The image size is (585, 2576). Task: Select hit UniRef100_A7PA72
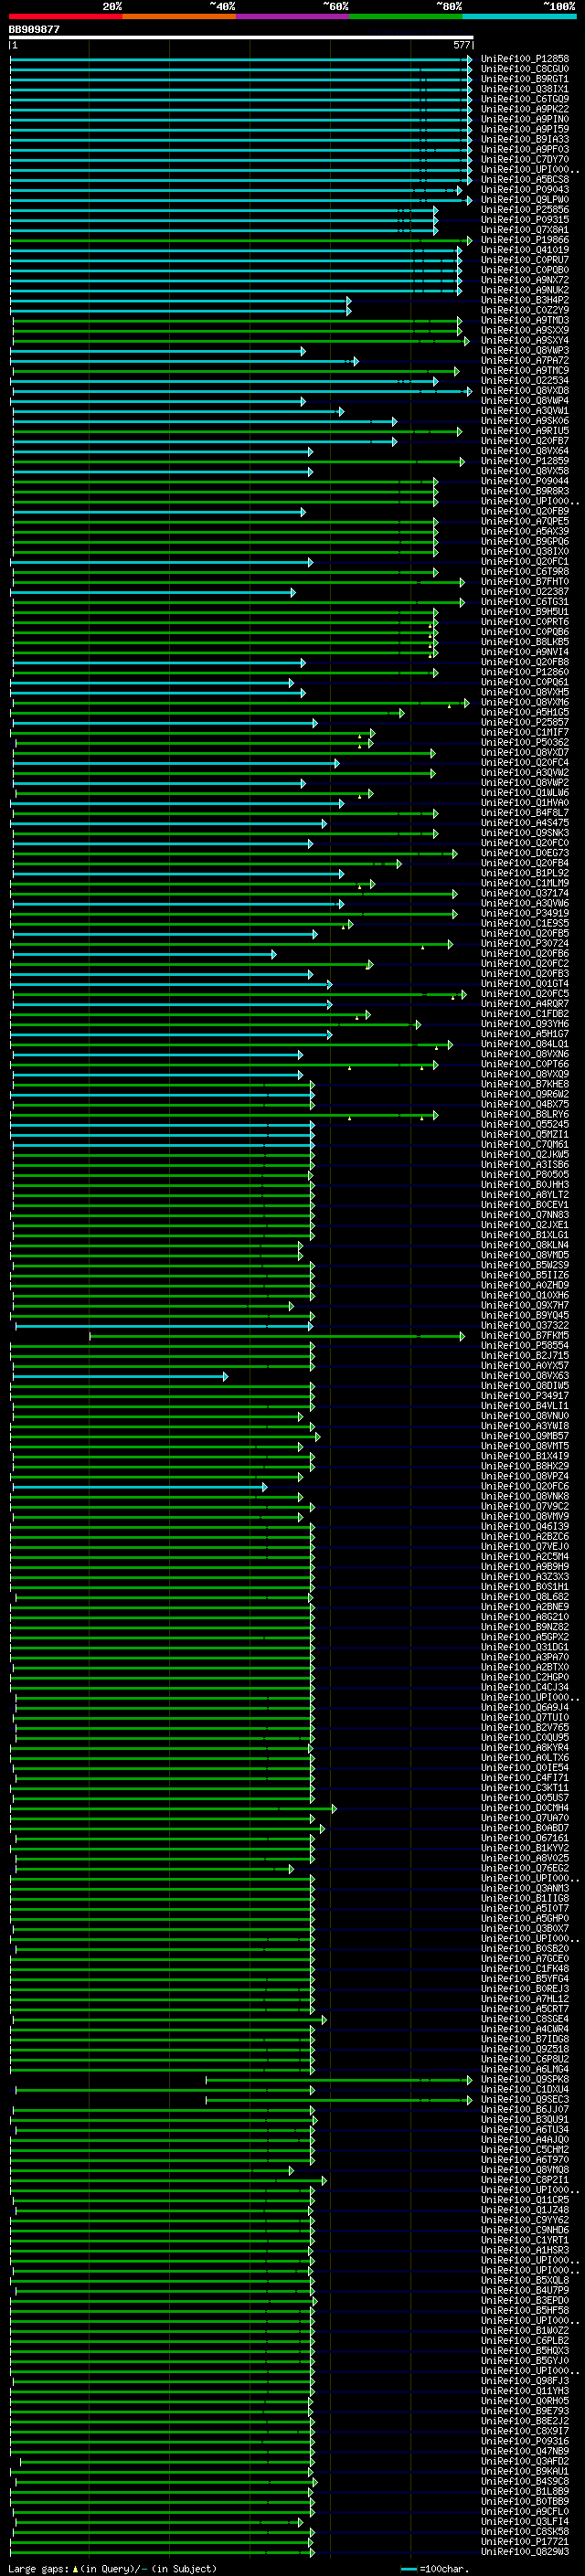[525, 361]
